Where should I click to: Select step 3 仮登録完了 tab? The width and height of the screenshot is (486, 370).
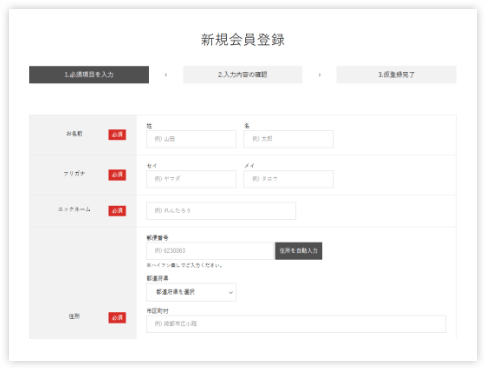(396, 75)
